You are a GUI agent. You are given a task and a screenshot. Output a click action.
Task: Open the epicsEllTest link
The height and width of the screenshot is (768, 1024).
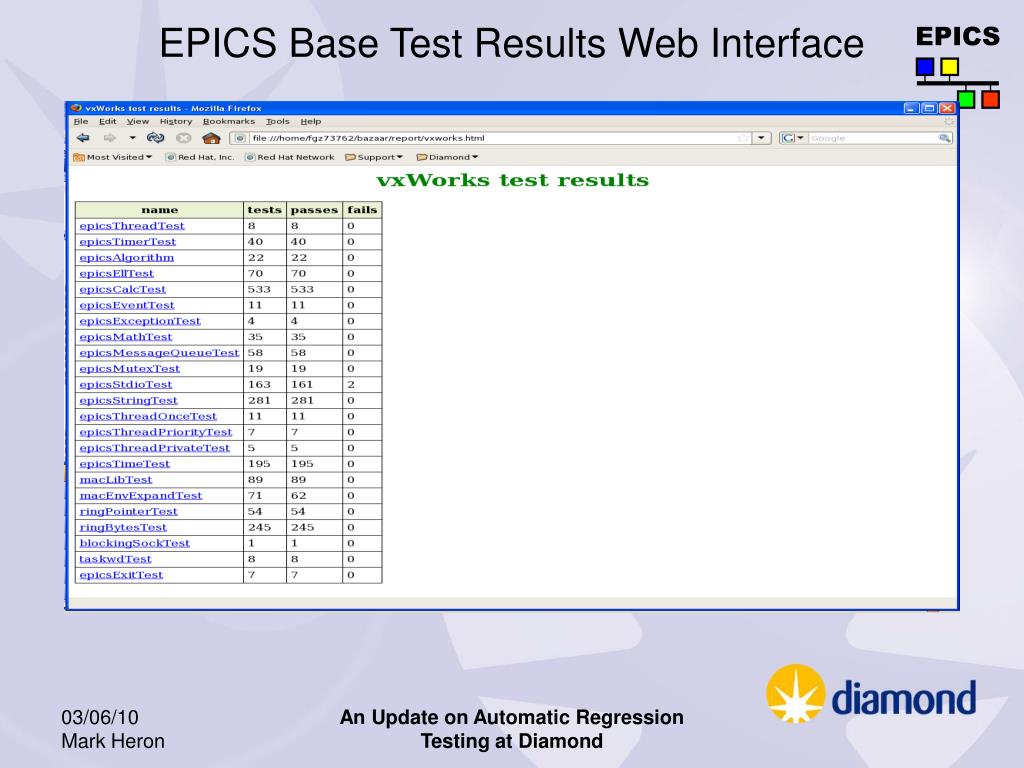[117, 274]
